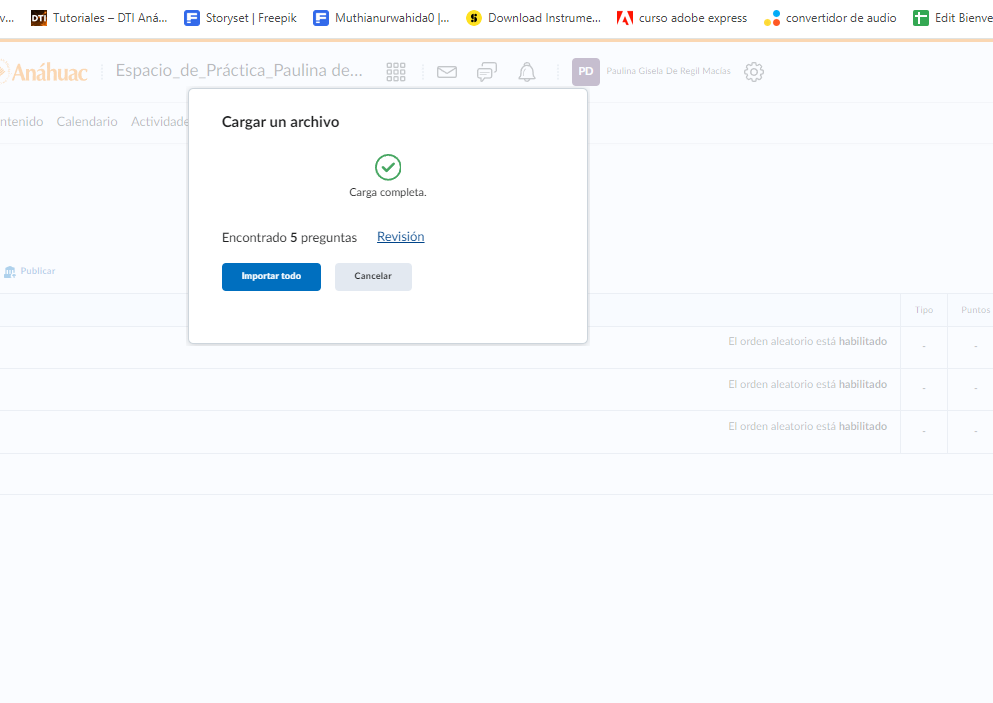
Task: Open the Revisión link
Action: (400, 237)
